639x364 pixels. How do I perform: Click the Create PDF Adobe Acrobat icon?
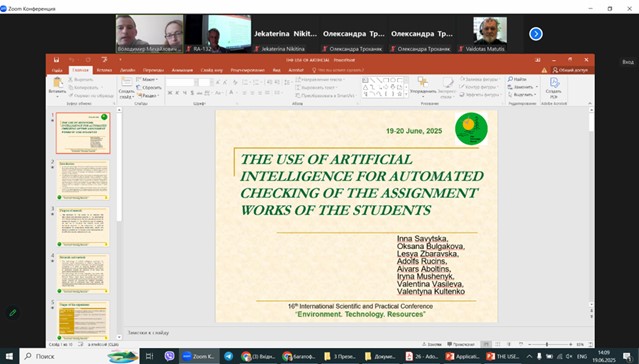point(554,82)
